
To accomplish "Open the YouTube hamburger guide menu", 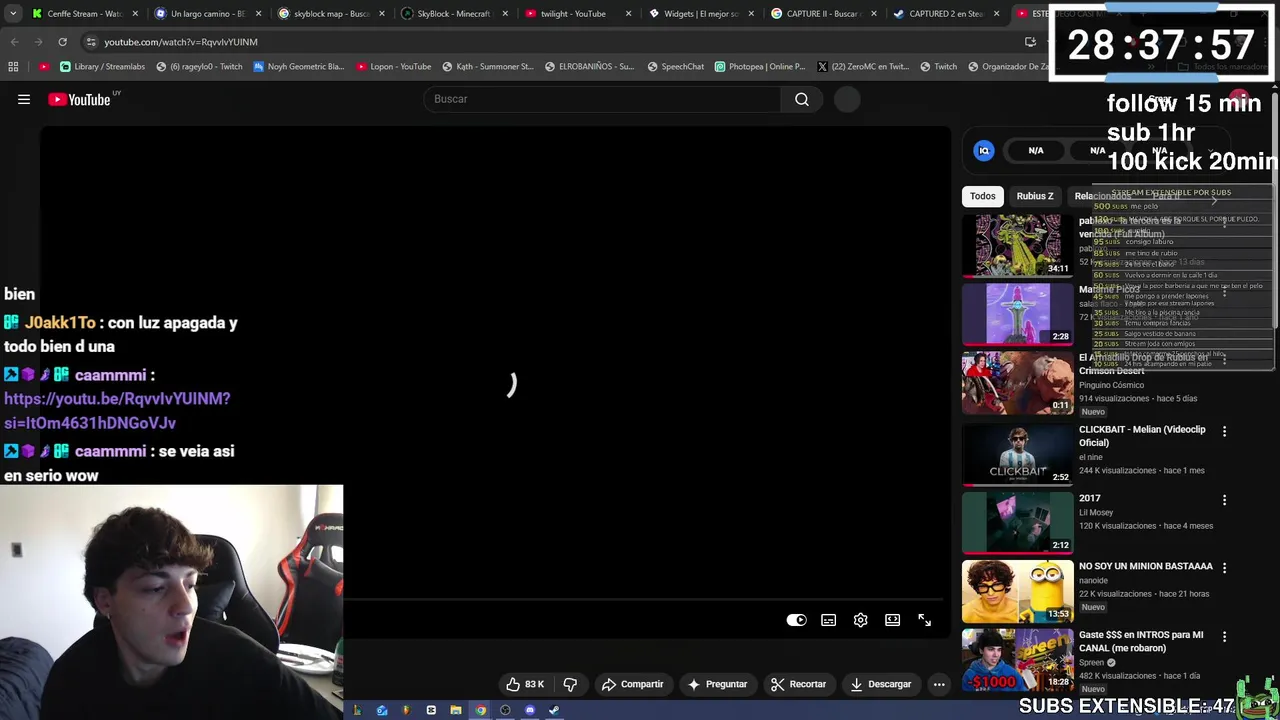I will coord(24,99).
